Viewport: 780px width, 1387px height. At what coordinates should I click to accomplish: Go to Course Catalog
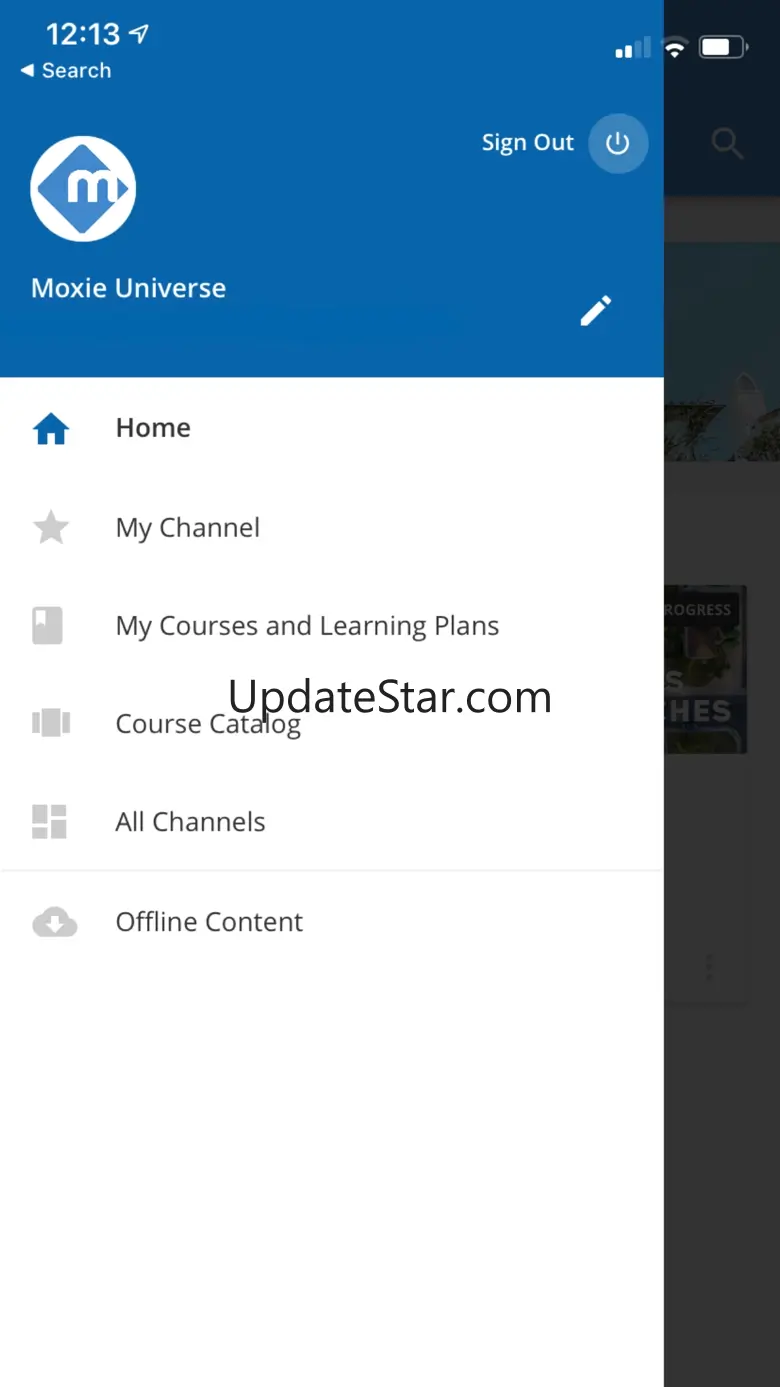coord(208,724)
